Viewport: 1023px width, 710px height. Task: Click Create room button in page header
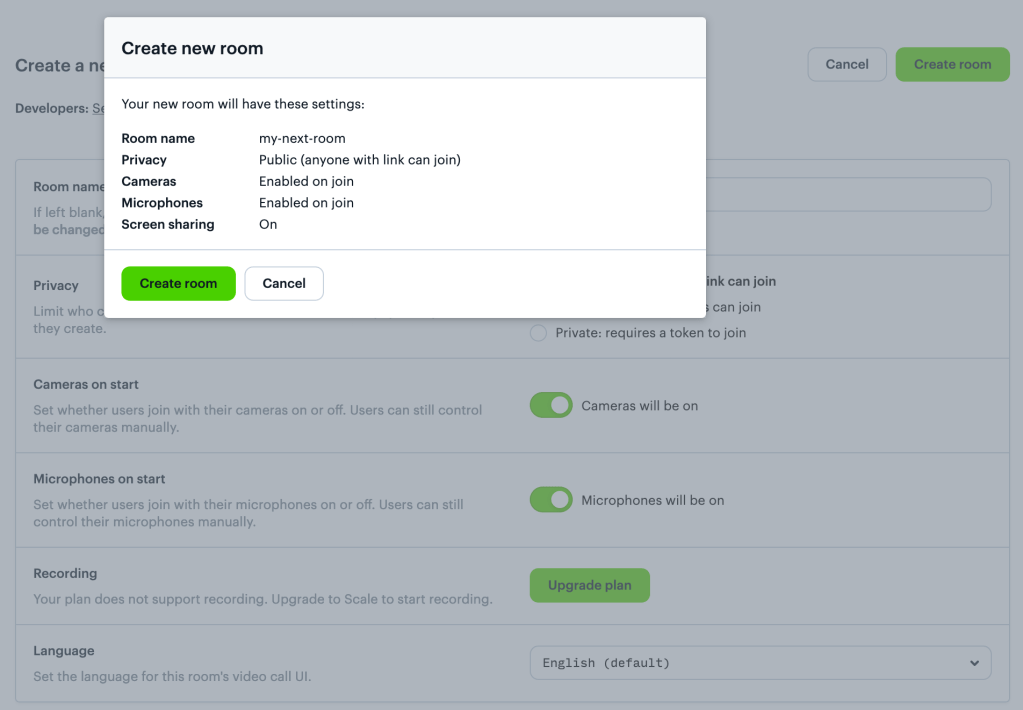click(x=952, y=65)
